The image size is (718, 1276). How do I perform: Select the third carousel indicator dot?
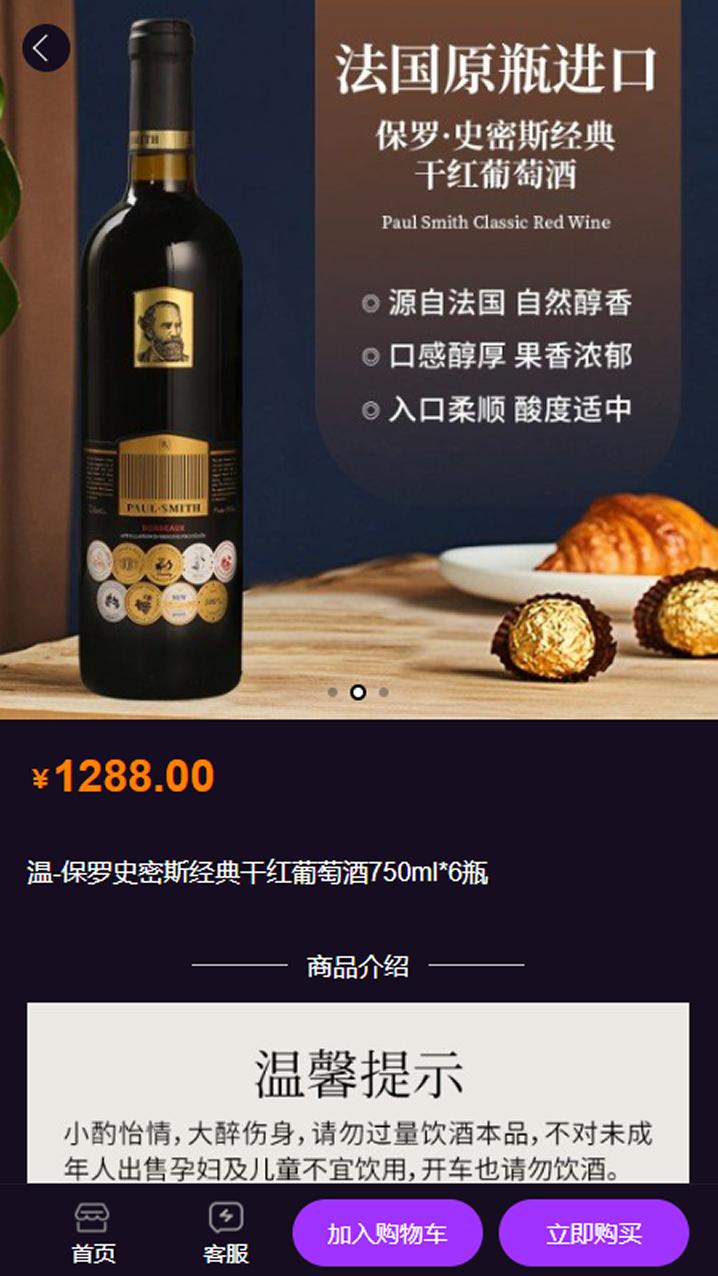tap(384, 692)
